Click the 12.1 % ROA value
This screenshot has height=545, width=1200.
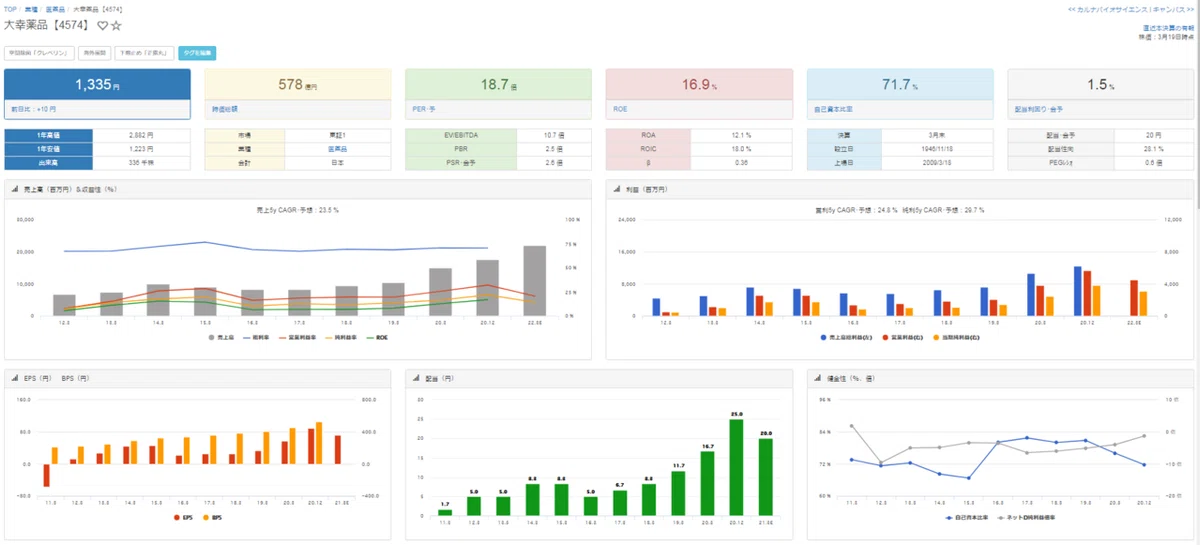coord(742,134)
